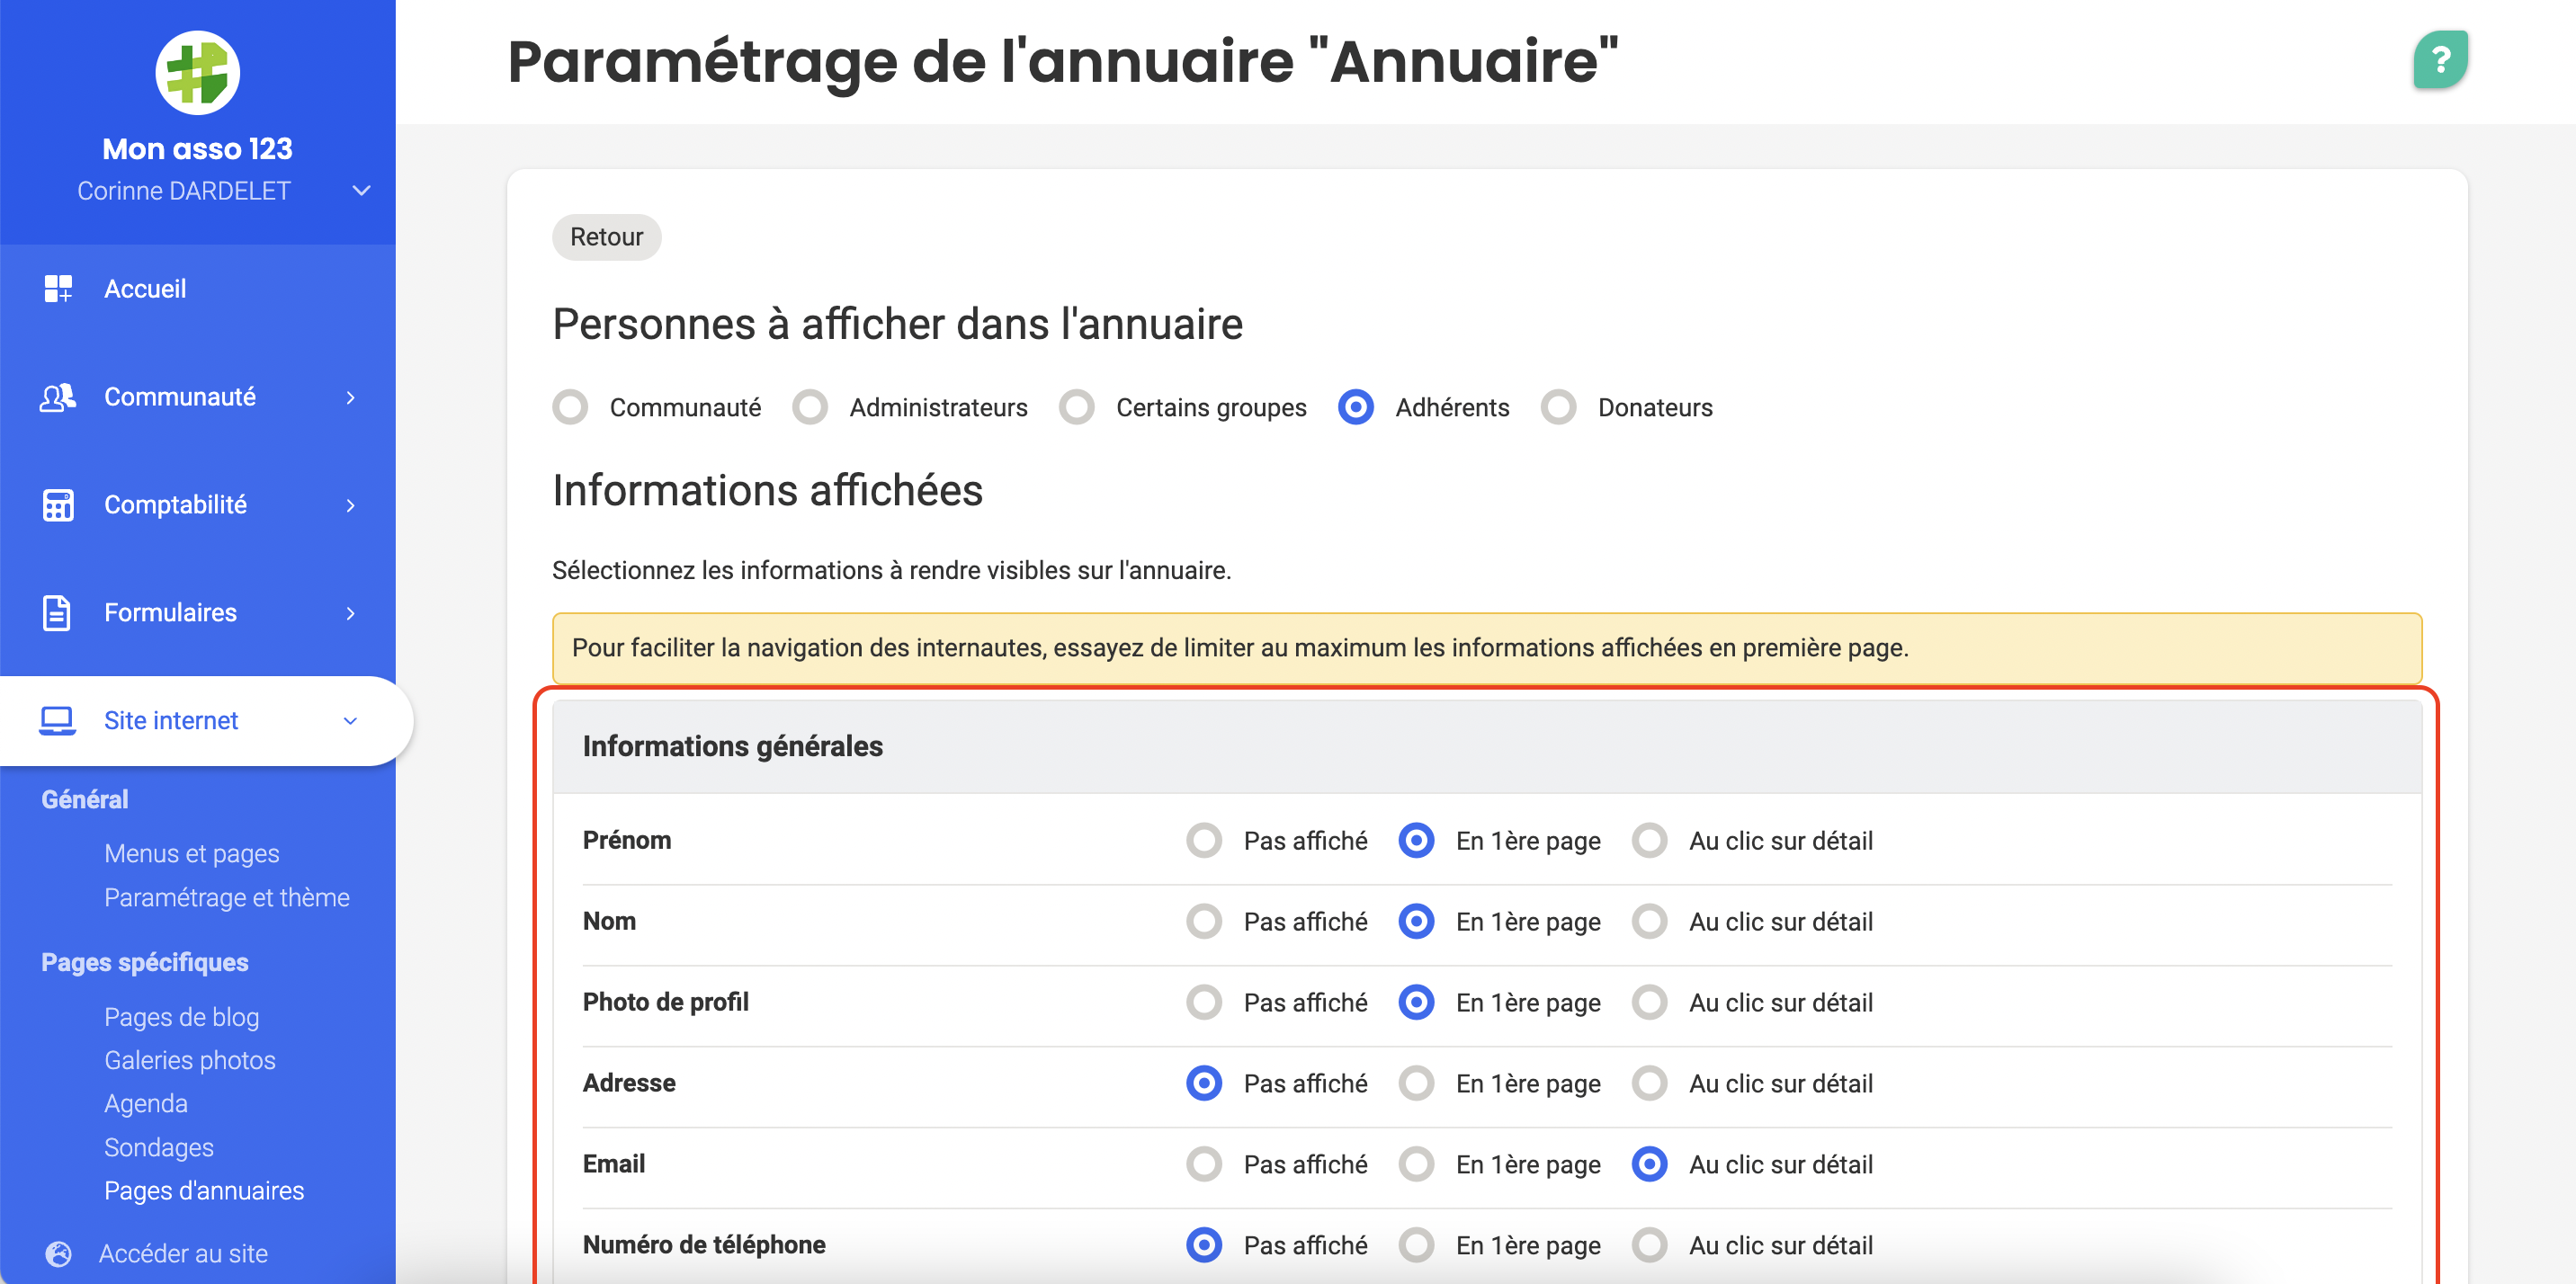
Task: Click the Personnes à afficher dans l'annuaire heading
Action: click(x=897, y=324)
